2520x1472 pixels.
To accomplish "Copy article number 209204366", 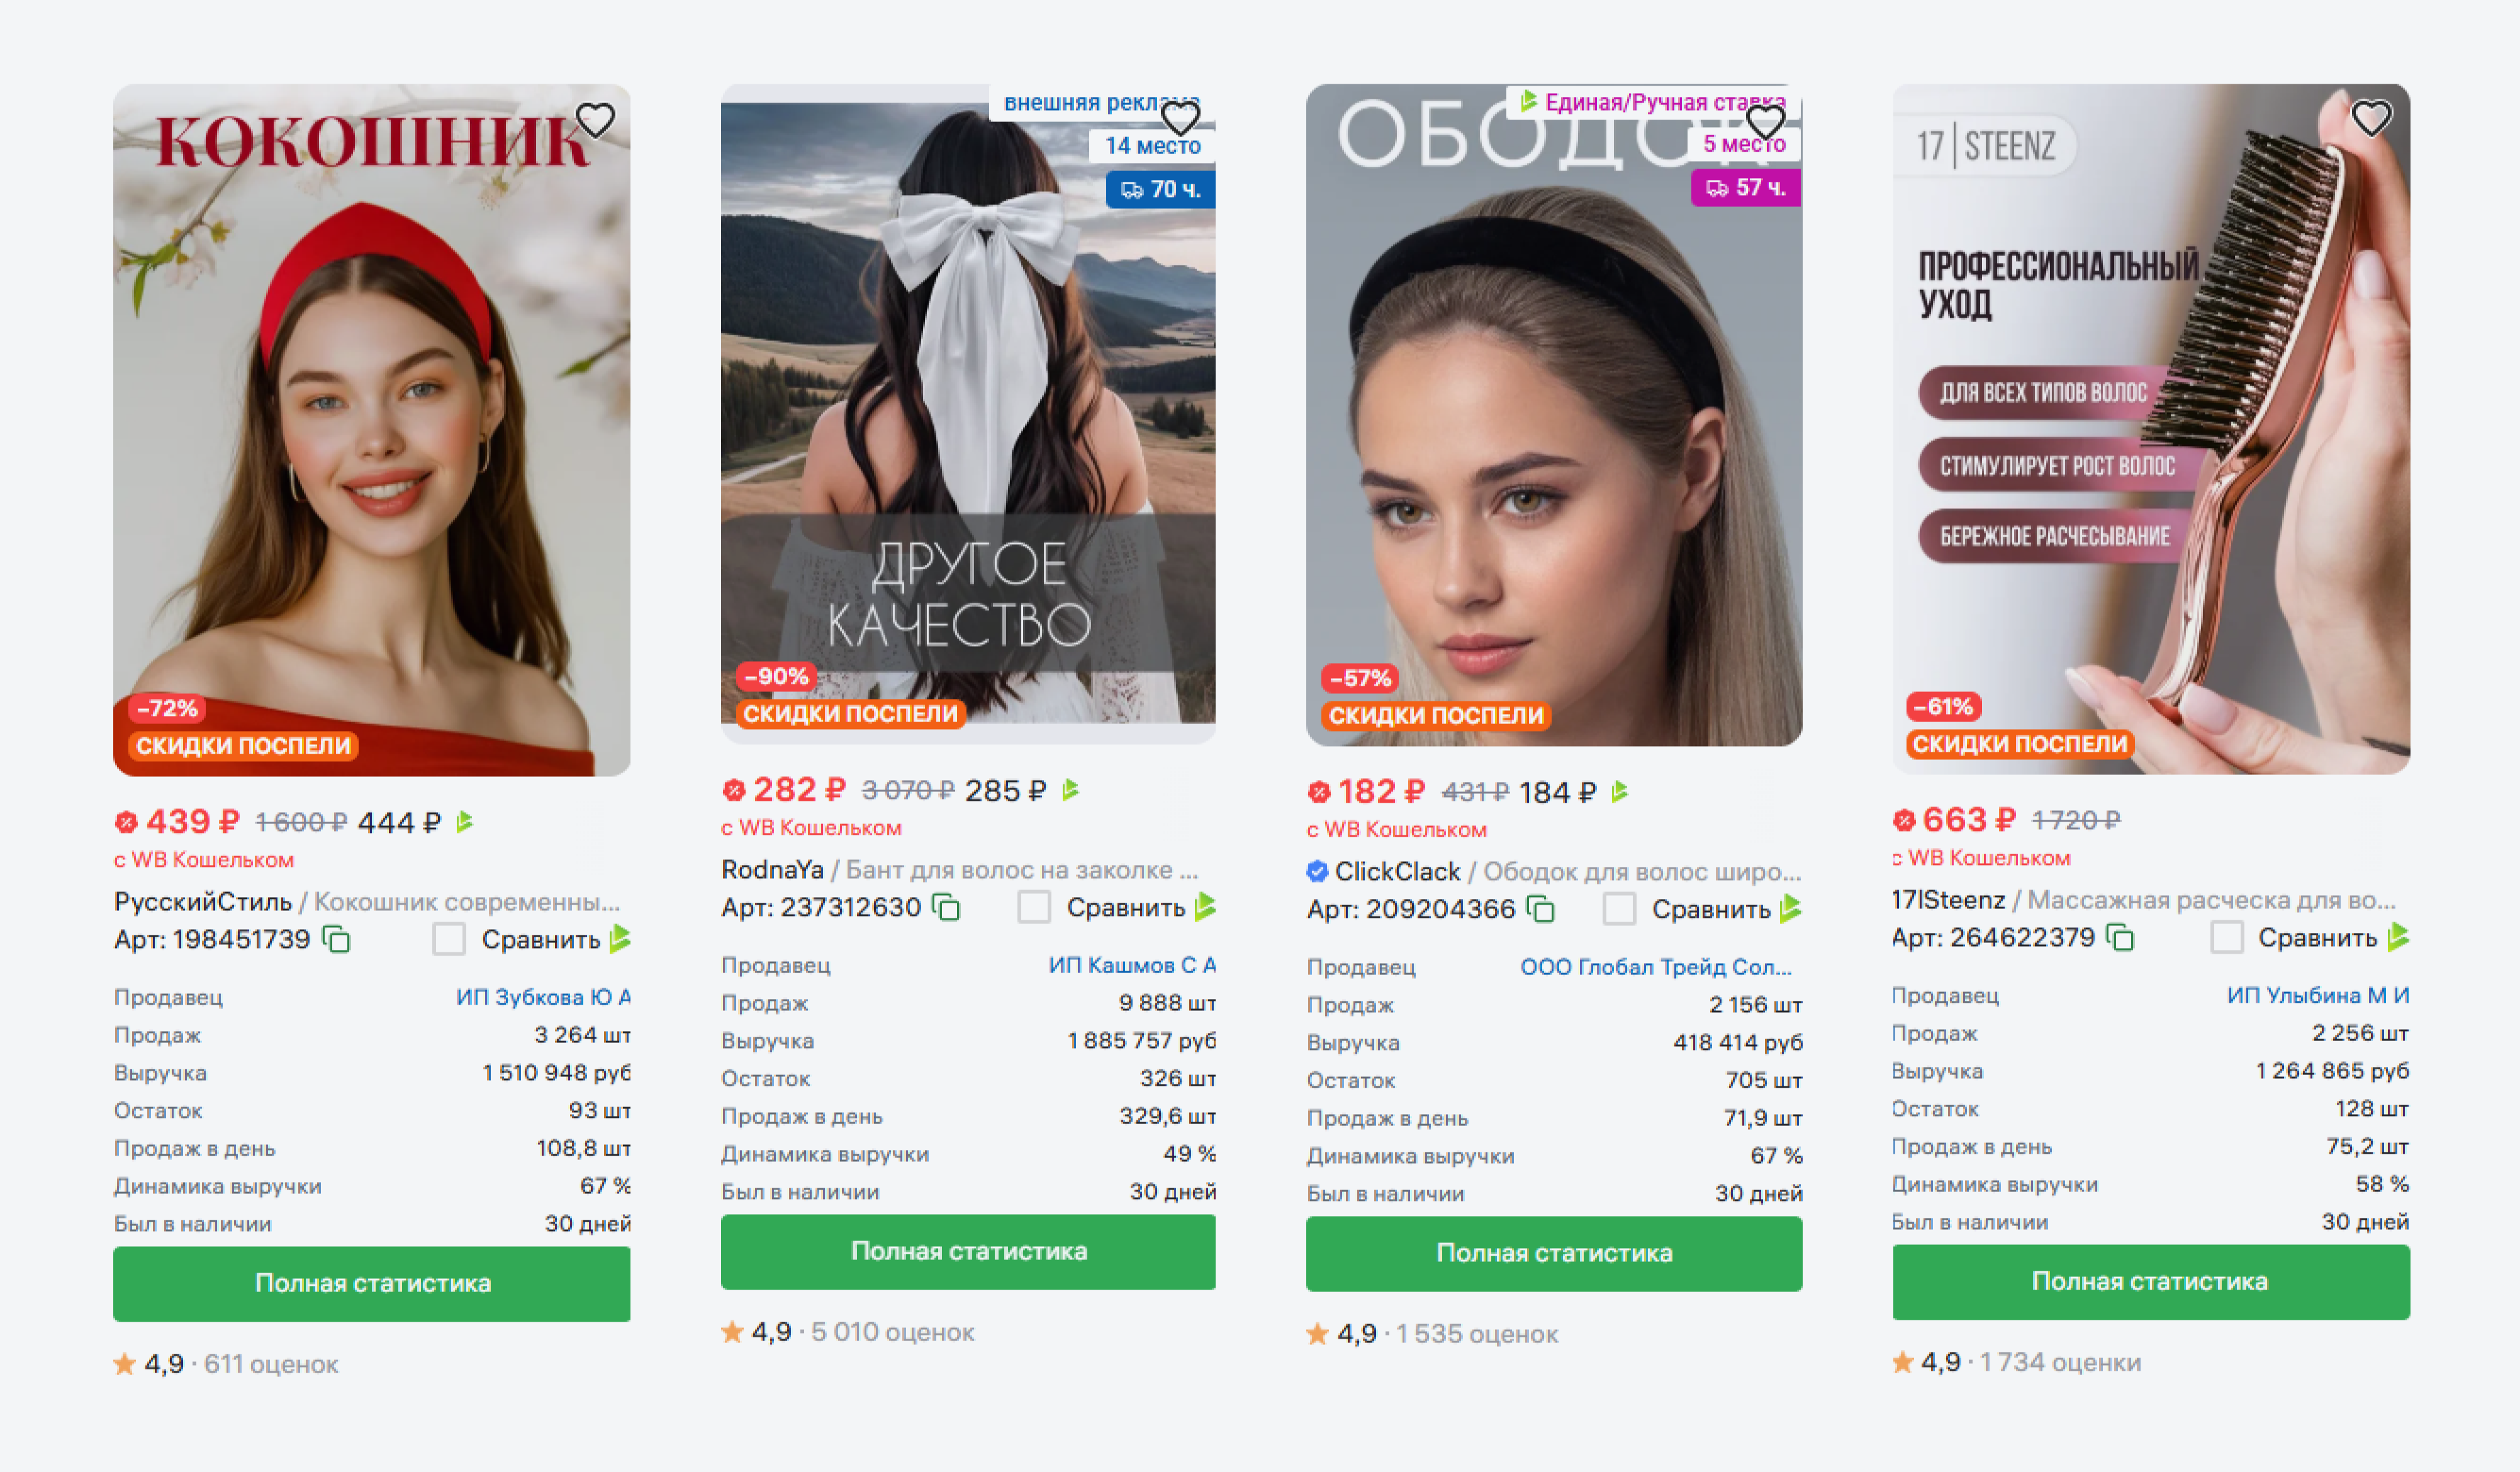I will tap(1541, 910).
